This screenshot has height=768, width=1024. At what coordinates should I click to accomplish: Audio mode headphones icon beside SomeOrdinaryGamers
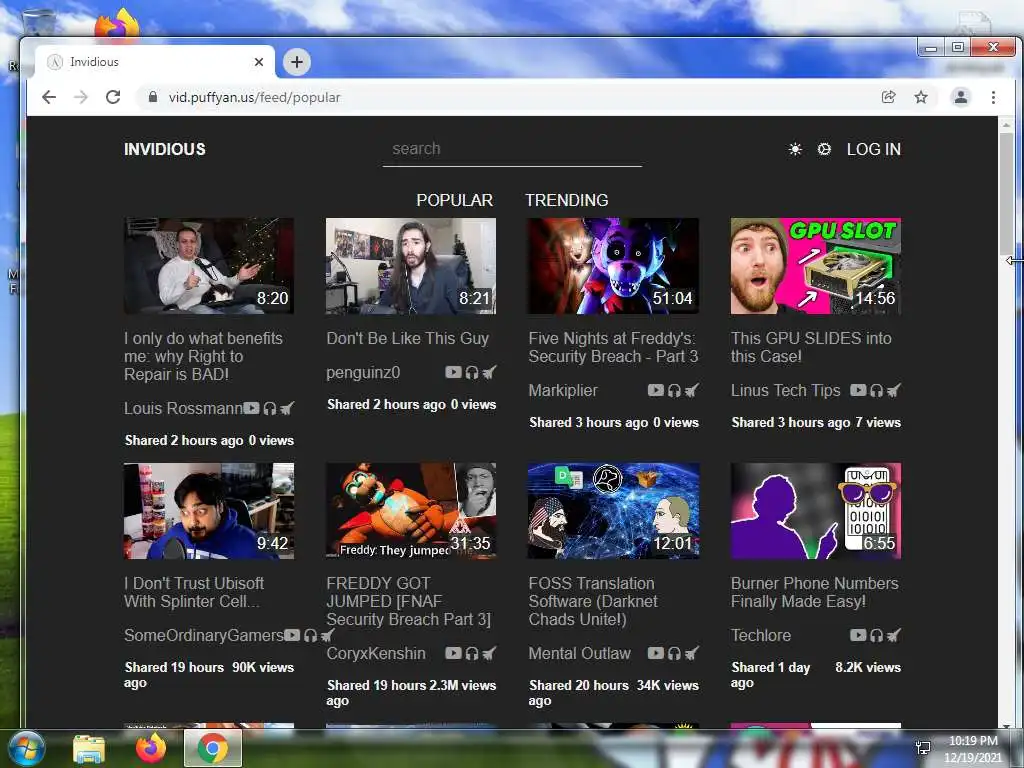tap(310, 635)
